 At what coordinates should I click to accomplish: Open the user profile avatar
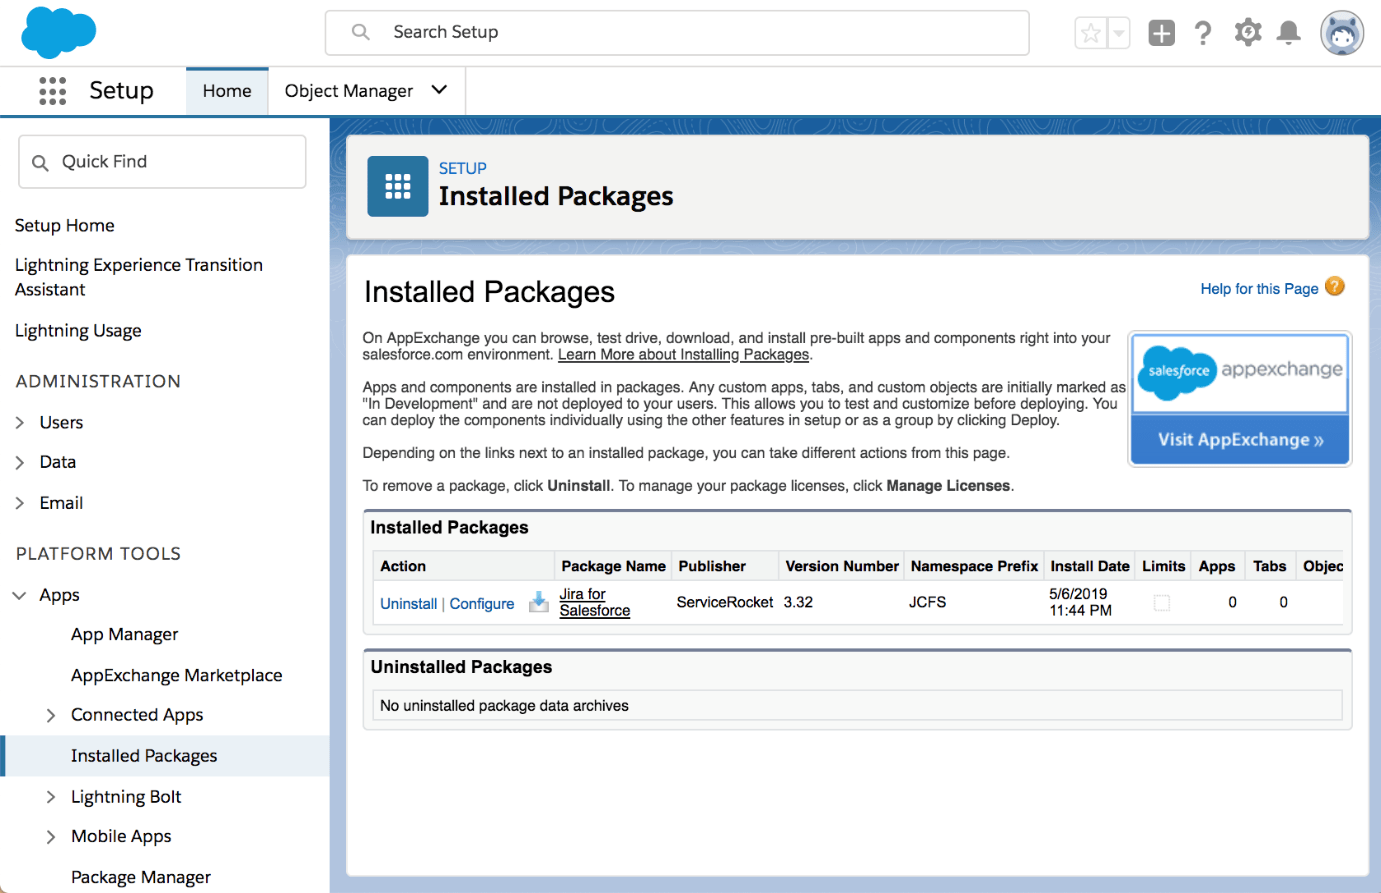pyautogui.click(x=1341, y=33)
